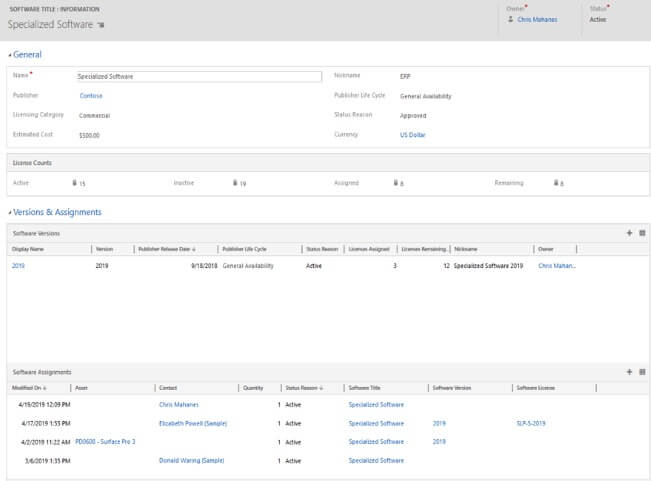The height and width of the screenshot is (481, 651).
Task: Click the Approved status reason value
Action: (x=413, y=116)
